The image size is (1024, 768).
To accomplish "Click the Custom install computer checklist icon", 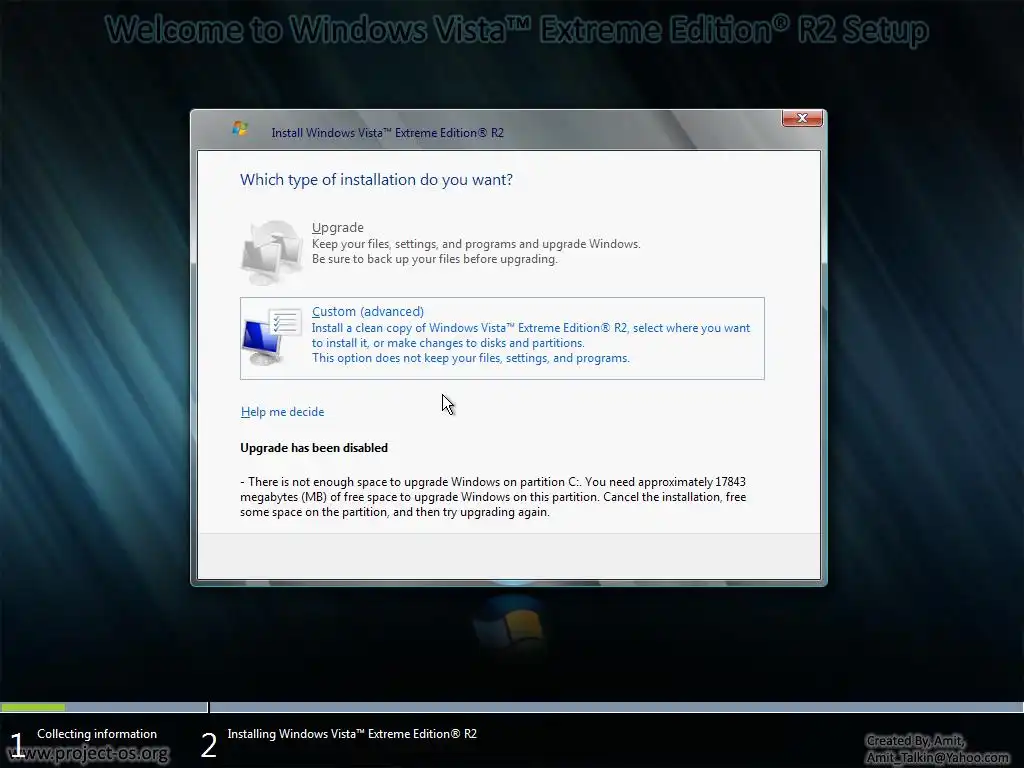I will [x=272, y=336].
